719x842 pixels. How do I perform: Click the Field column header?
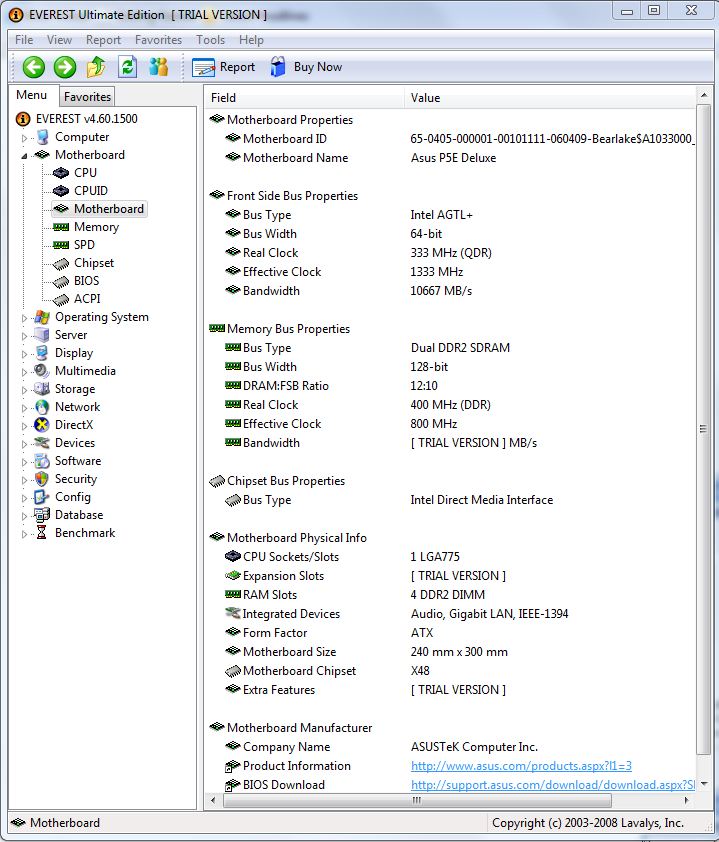304,98
